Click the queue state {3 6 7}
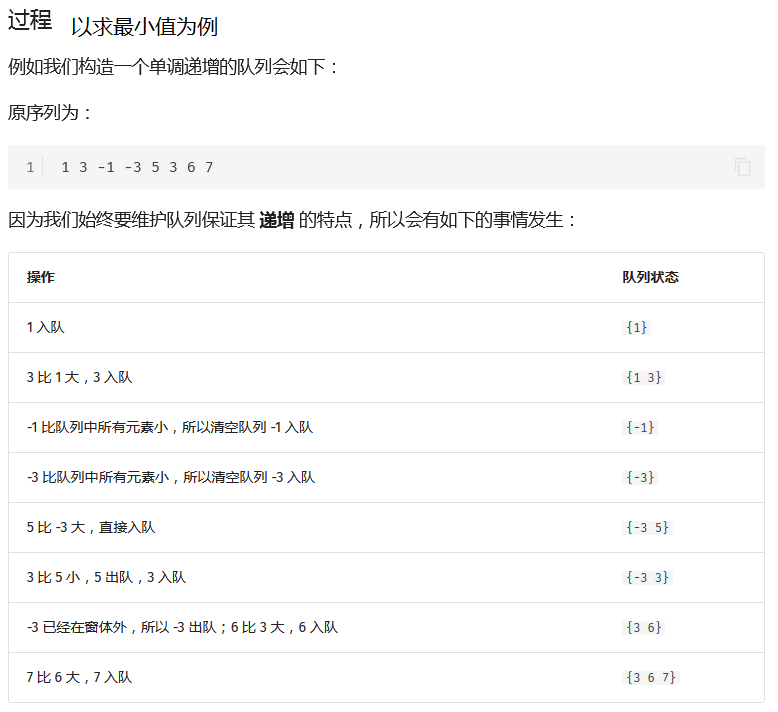 651,677
